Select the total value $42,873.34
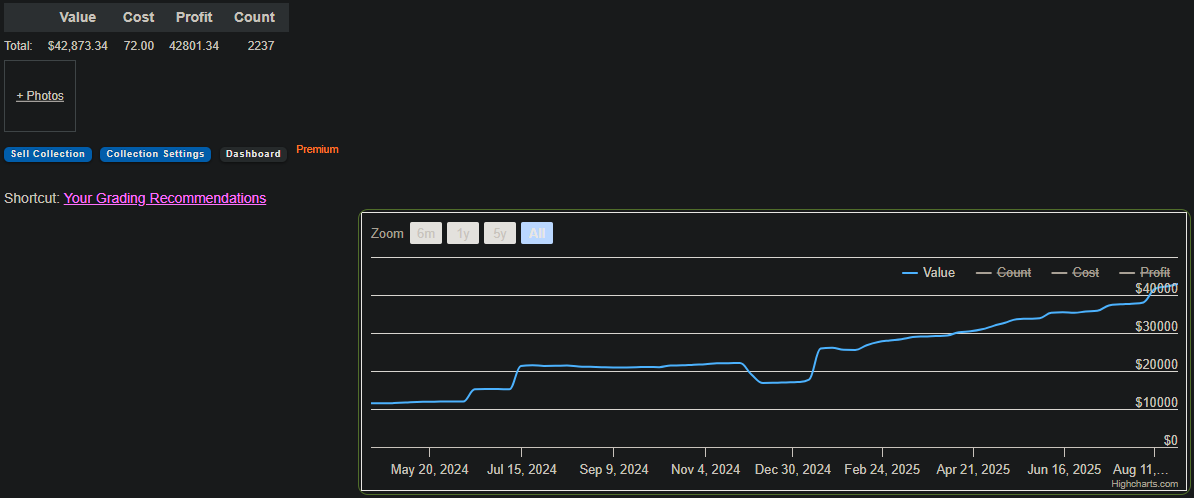The image size is (1194, 498). click(78, 46)
